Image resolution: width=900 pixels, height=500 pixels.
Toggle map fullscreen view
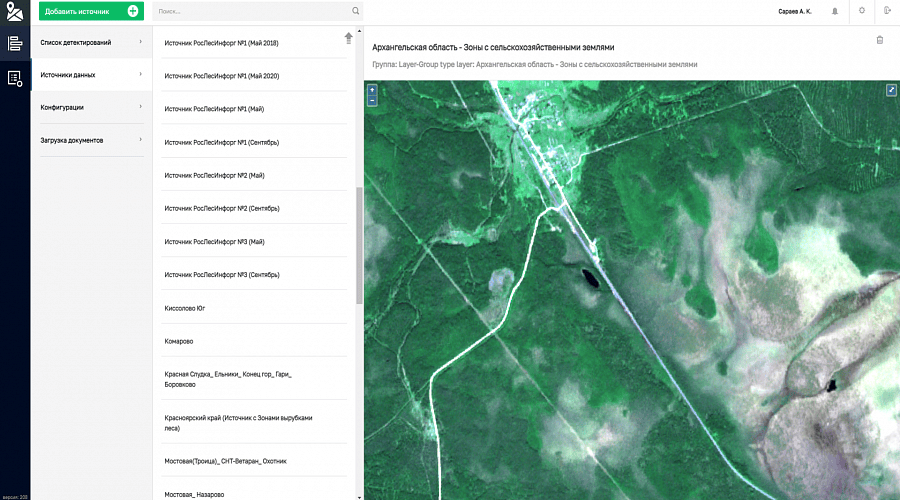[x=891, y=90]
